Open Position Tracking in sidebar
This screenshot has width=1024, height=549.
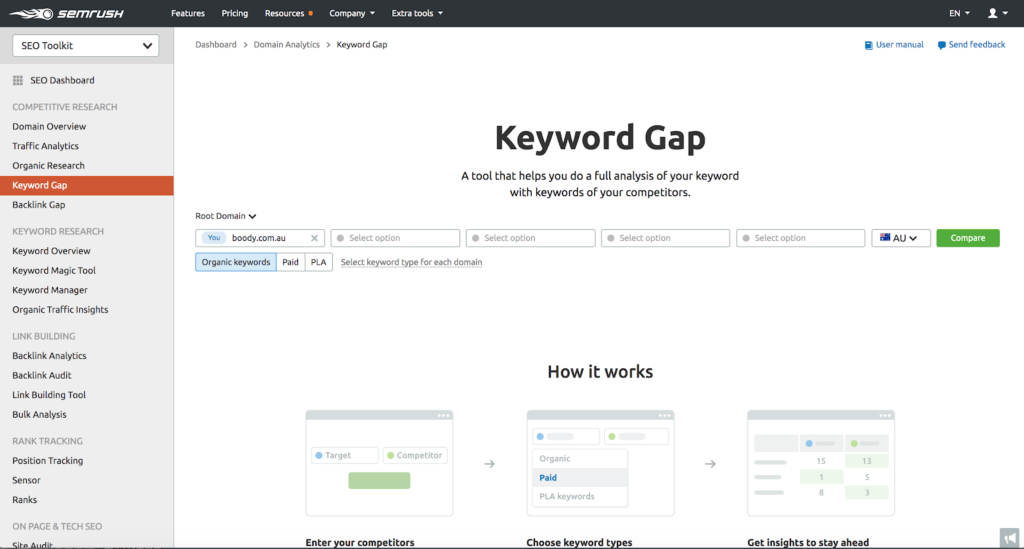pyautogui.click(x=48, y=460)
